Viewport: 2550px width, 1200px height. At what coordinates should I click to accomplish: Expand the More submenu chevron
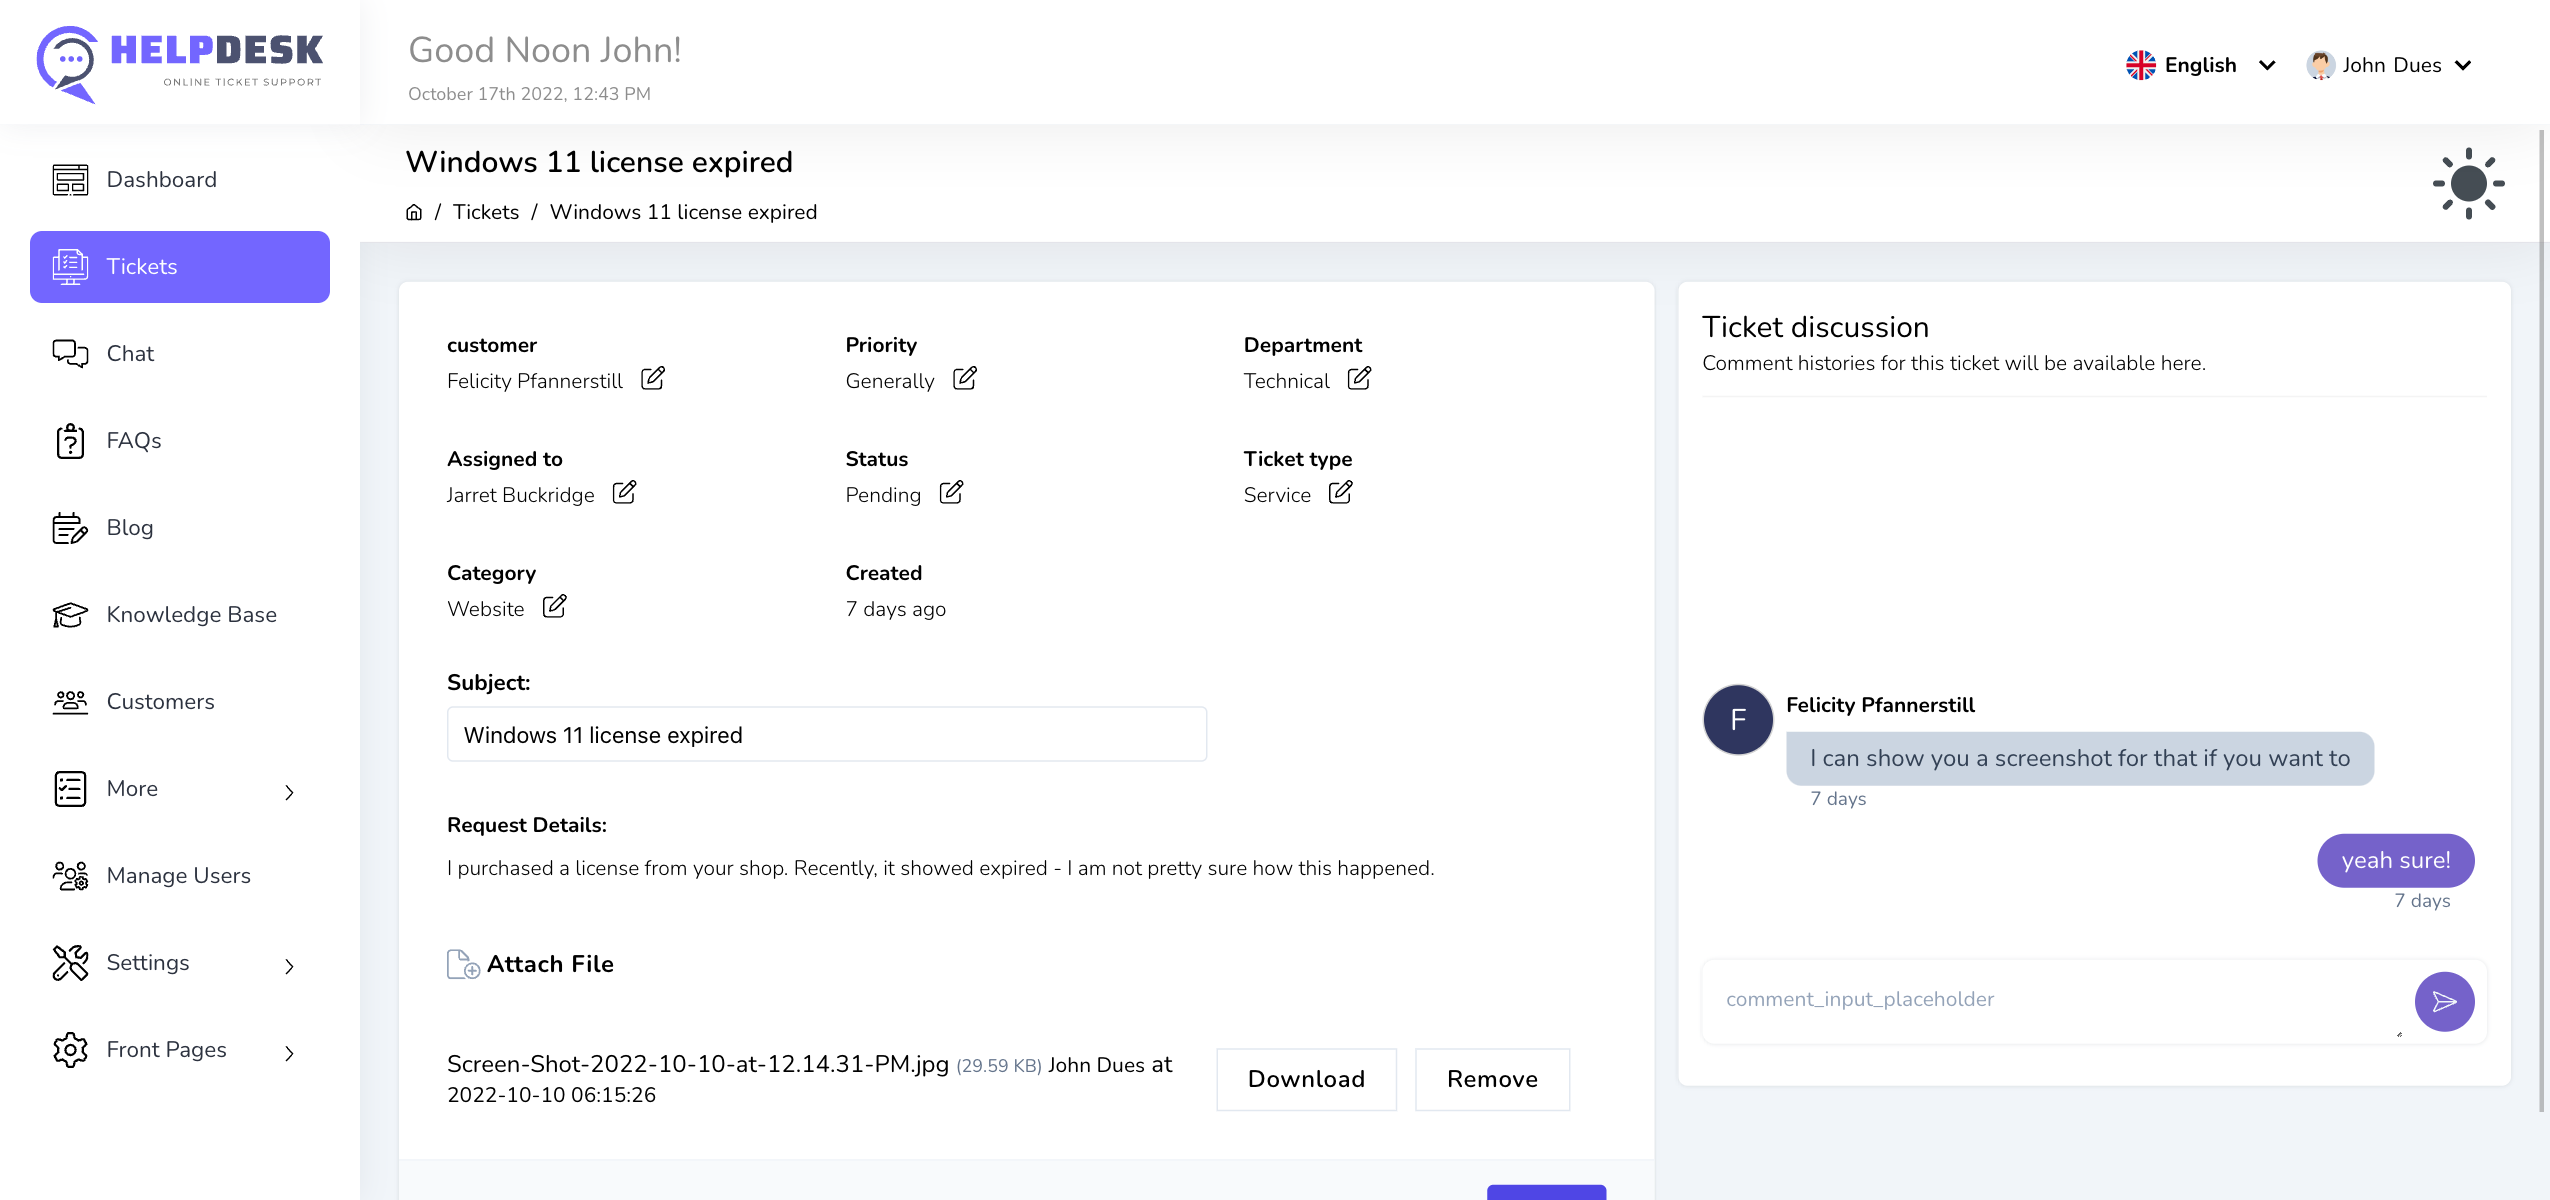click(289, 792)
